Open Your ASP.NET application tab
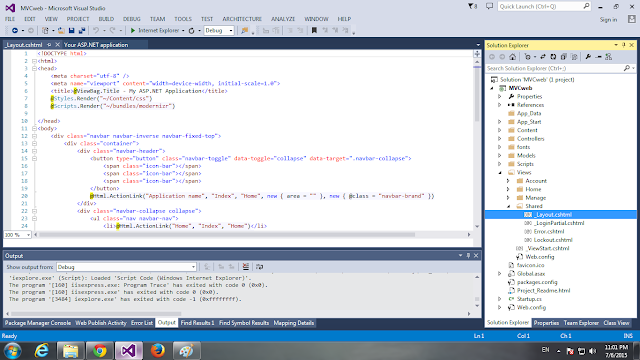This screenshot has height=360, width=640. click(96, 45)
